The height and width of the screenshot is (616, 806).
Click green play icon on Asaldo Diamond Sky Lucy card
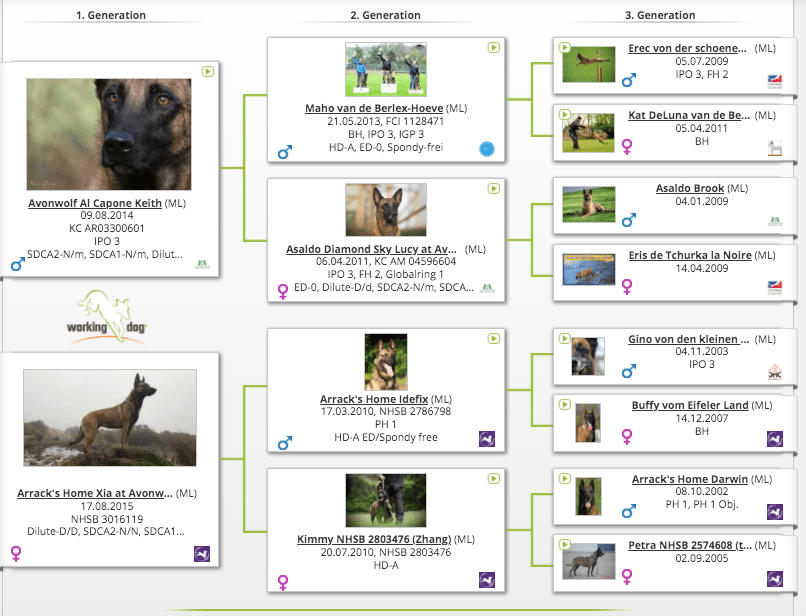click(493, 188)
